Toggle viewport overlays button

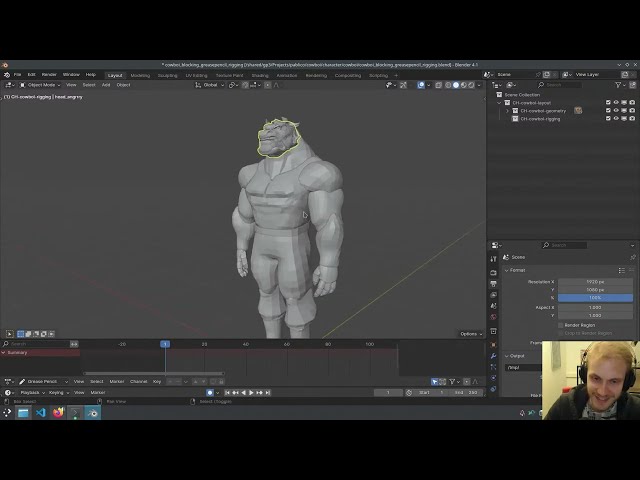pyautogui.click(x=421, y=85)
